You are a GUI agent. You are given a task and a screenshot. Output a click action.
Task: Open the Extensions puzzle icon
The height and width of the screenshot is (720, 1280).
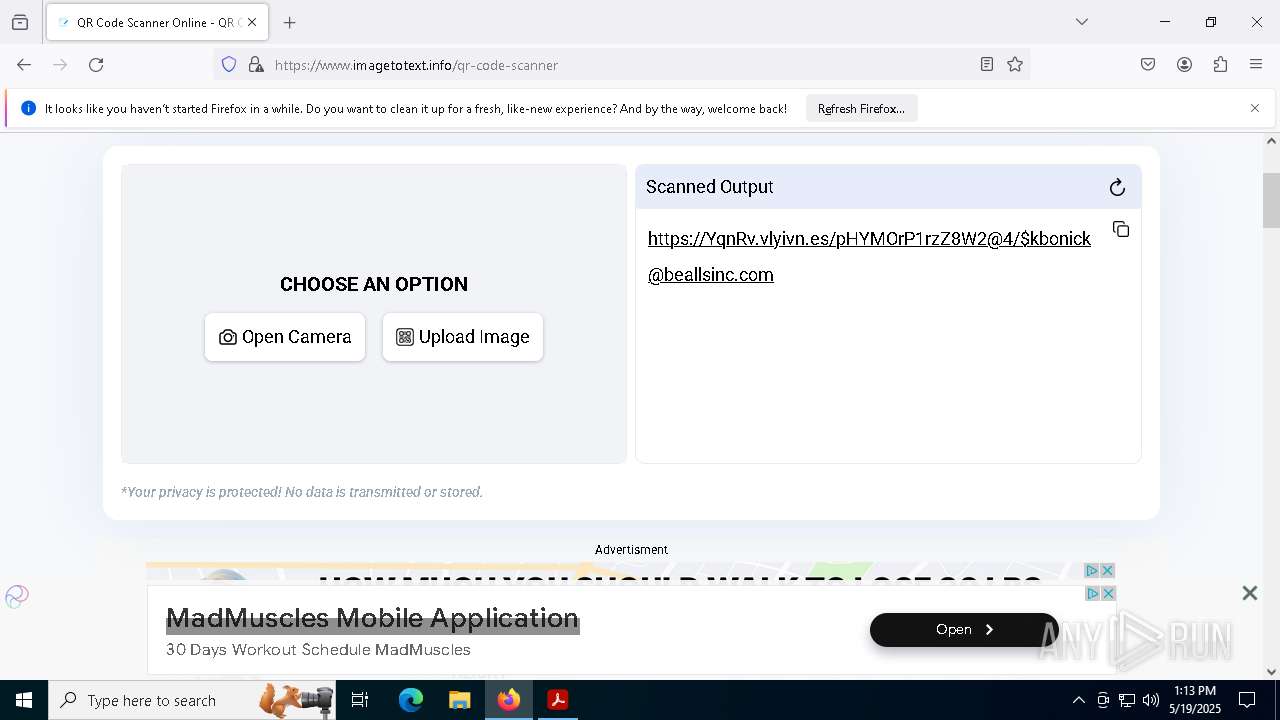[1220, 65]
